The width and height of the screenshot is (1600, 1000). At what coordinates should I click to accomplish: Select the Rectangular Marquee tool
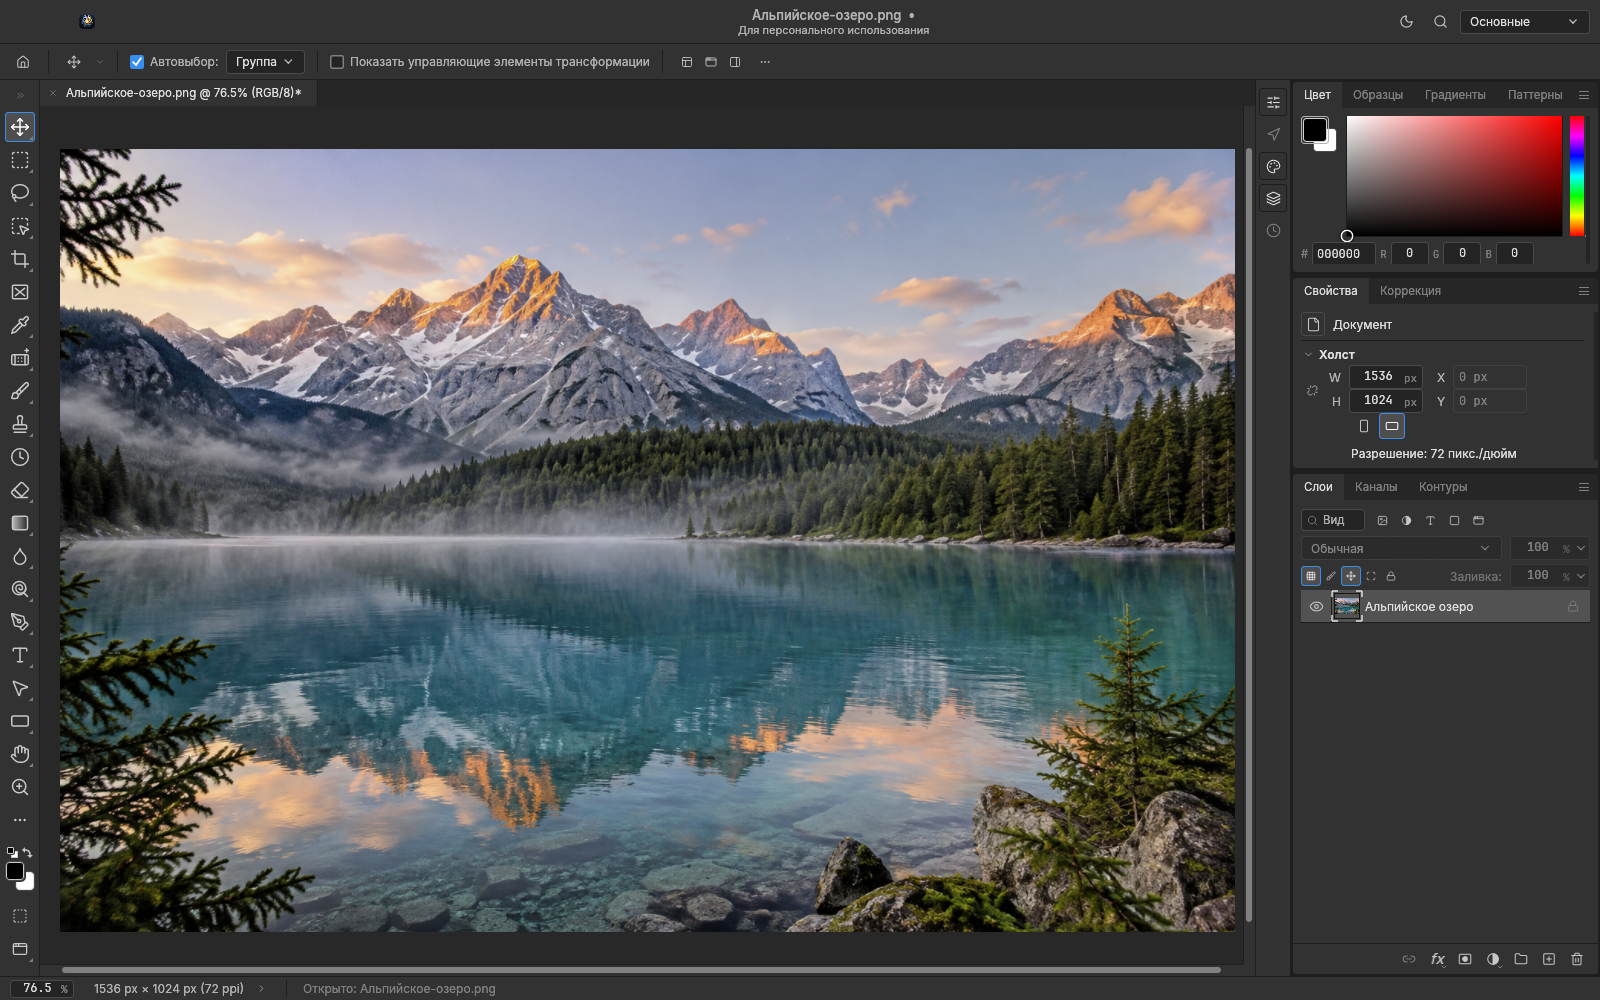(x=20, y=160)
